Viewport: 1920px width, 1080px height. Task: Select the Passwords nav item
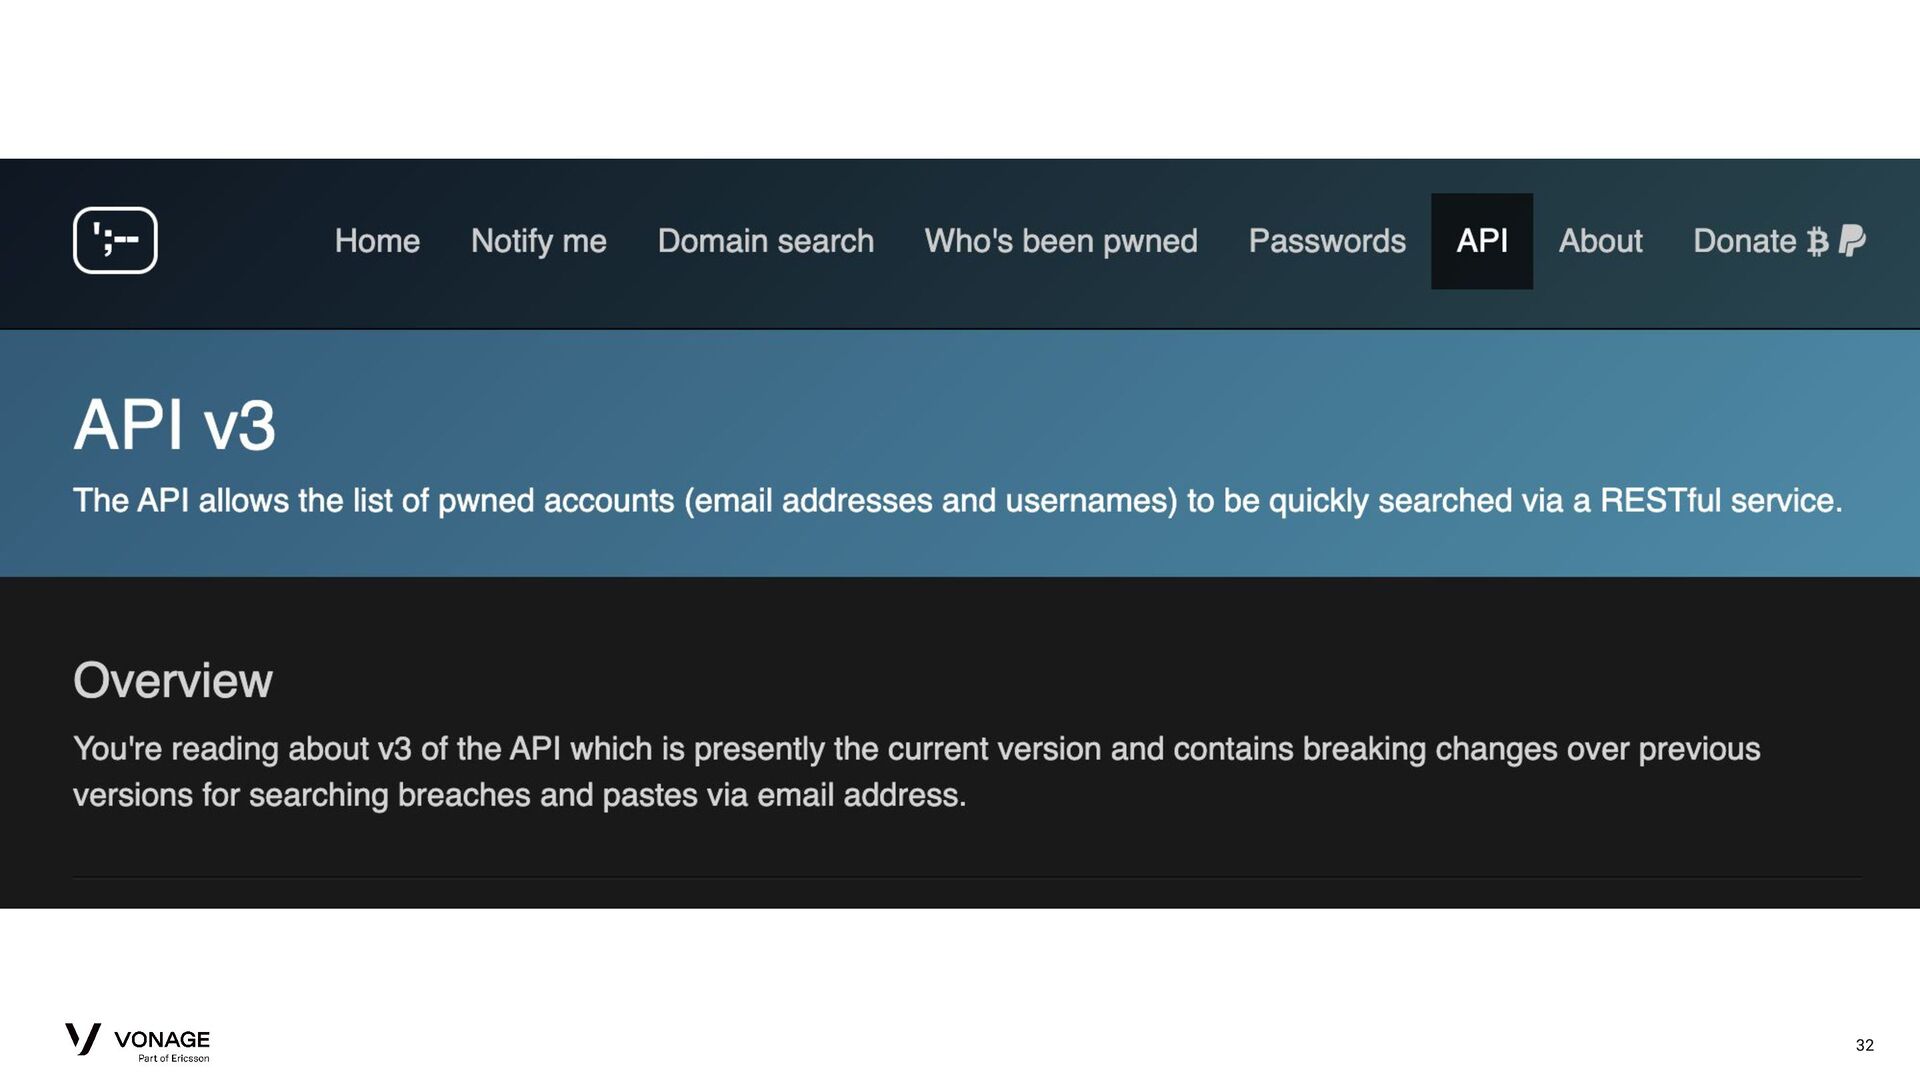click(1327, 241)
